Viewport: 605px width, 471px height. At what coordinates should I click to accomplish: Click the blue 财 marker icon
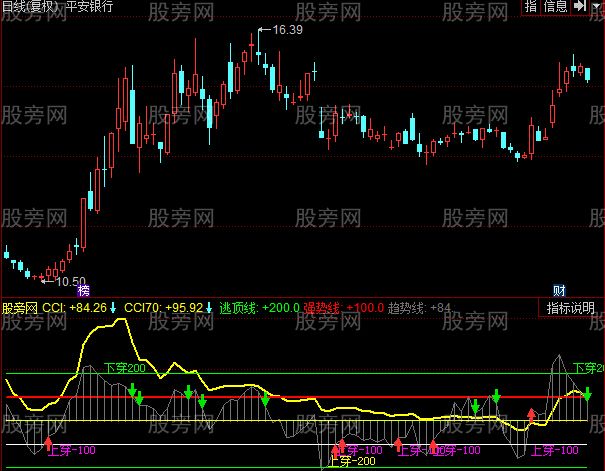pos(559,290)
